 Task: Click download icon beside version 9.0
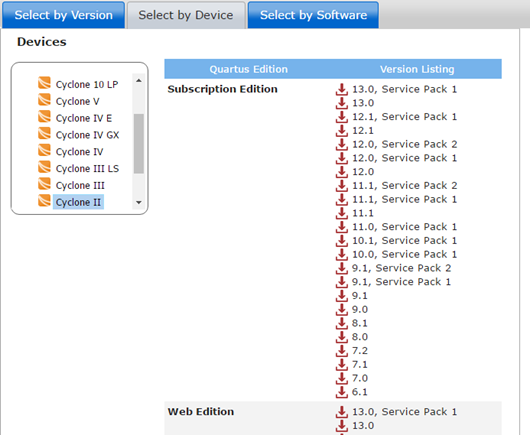[342, 310]
